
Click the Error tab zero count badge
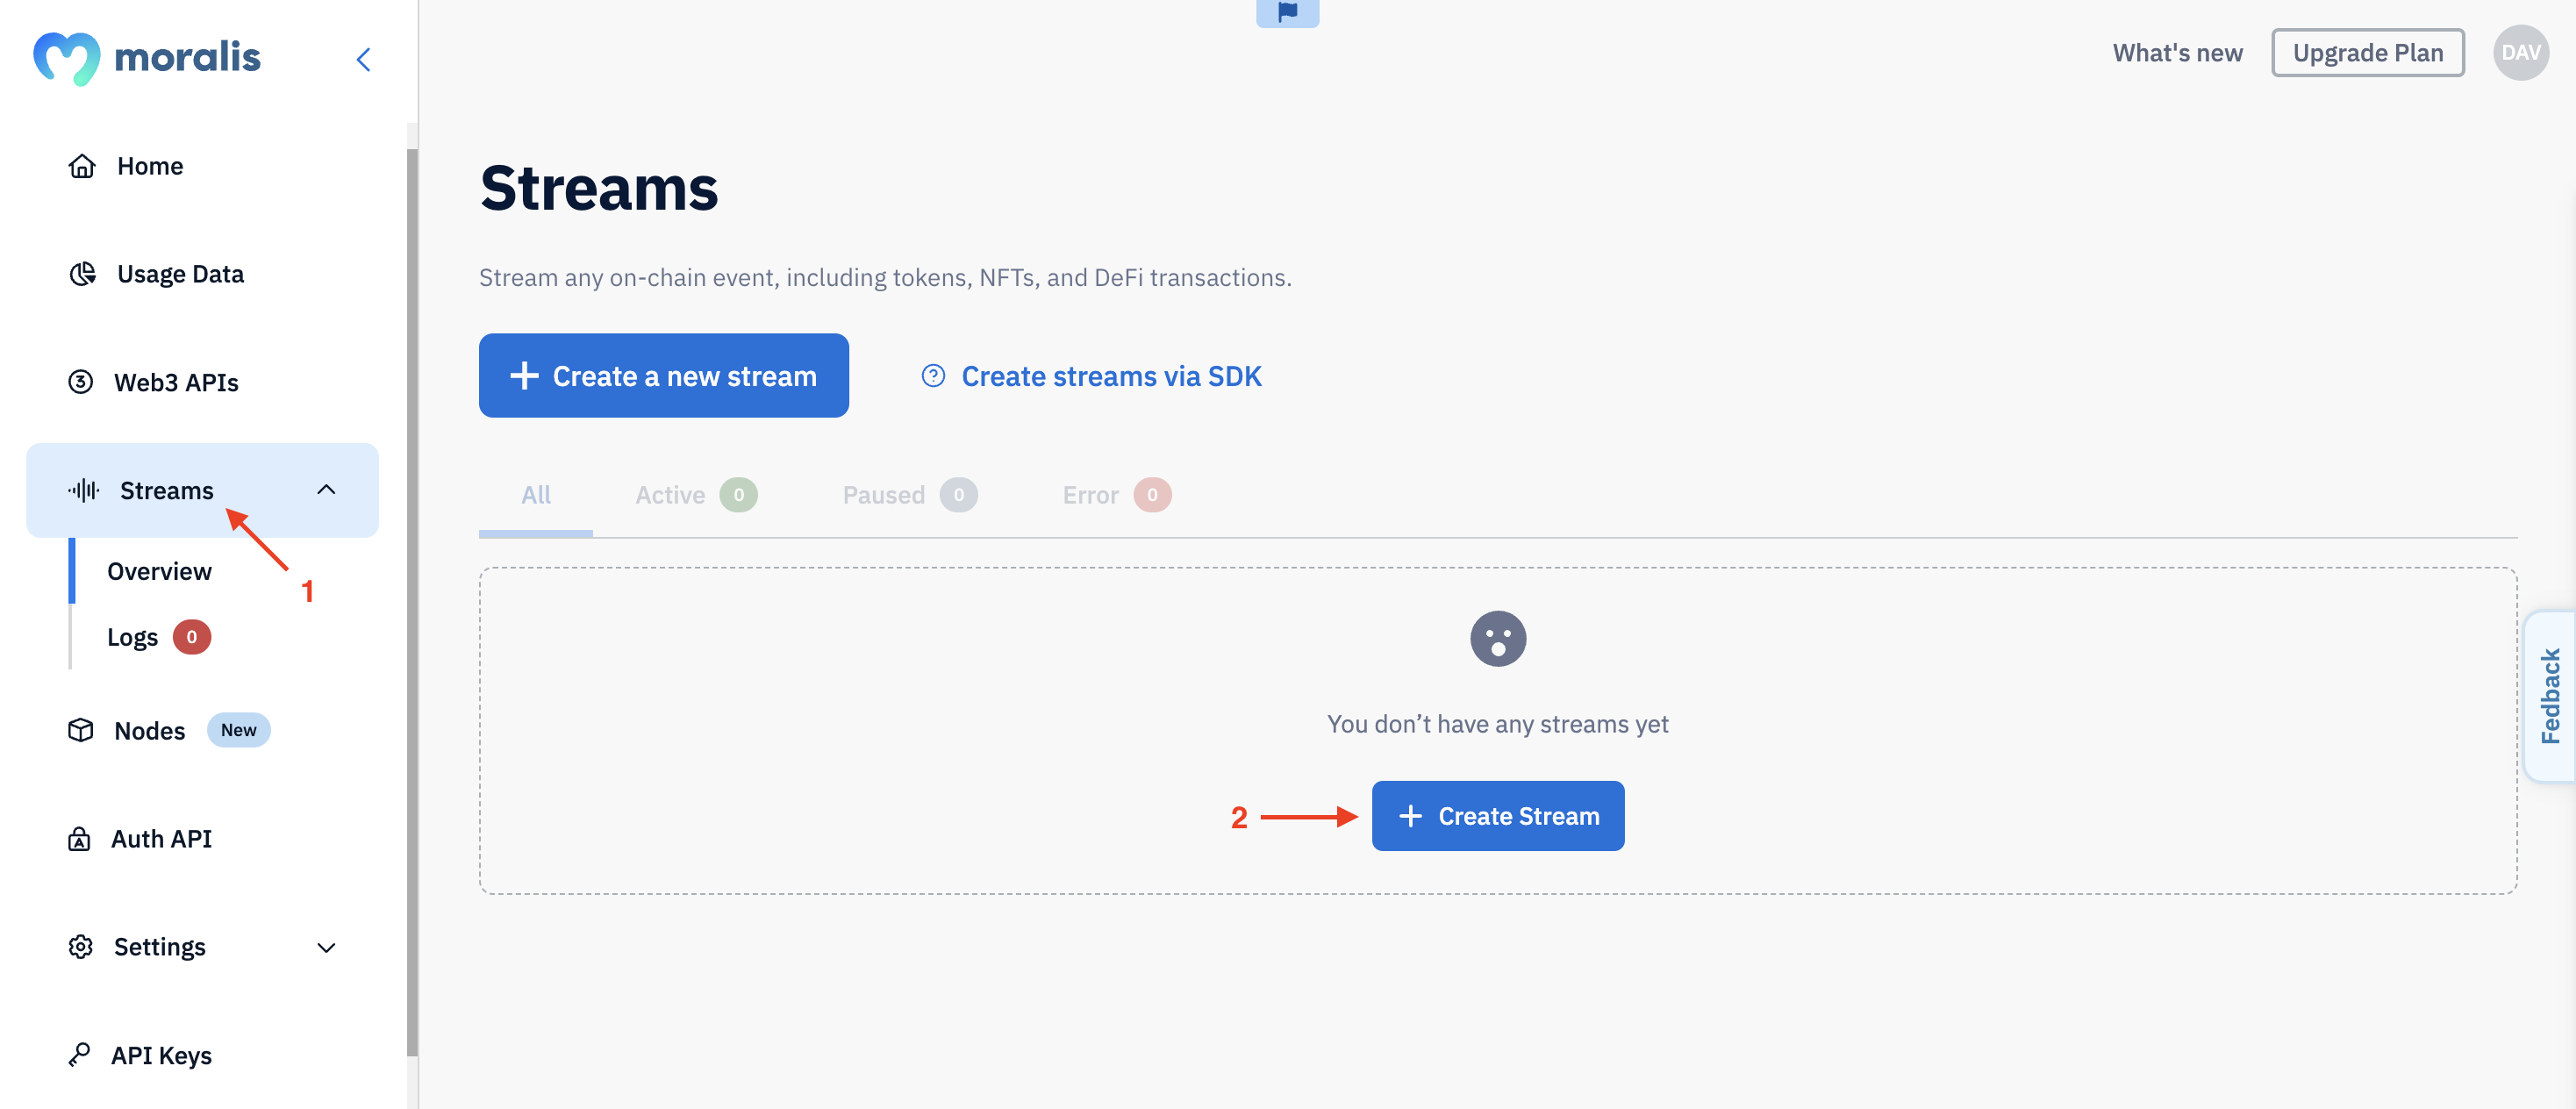click(1152, 495)
